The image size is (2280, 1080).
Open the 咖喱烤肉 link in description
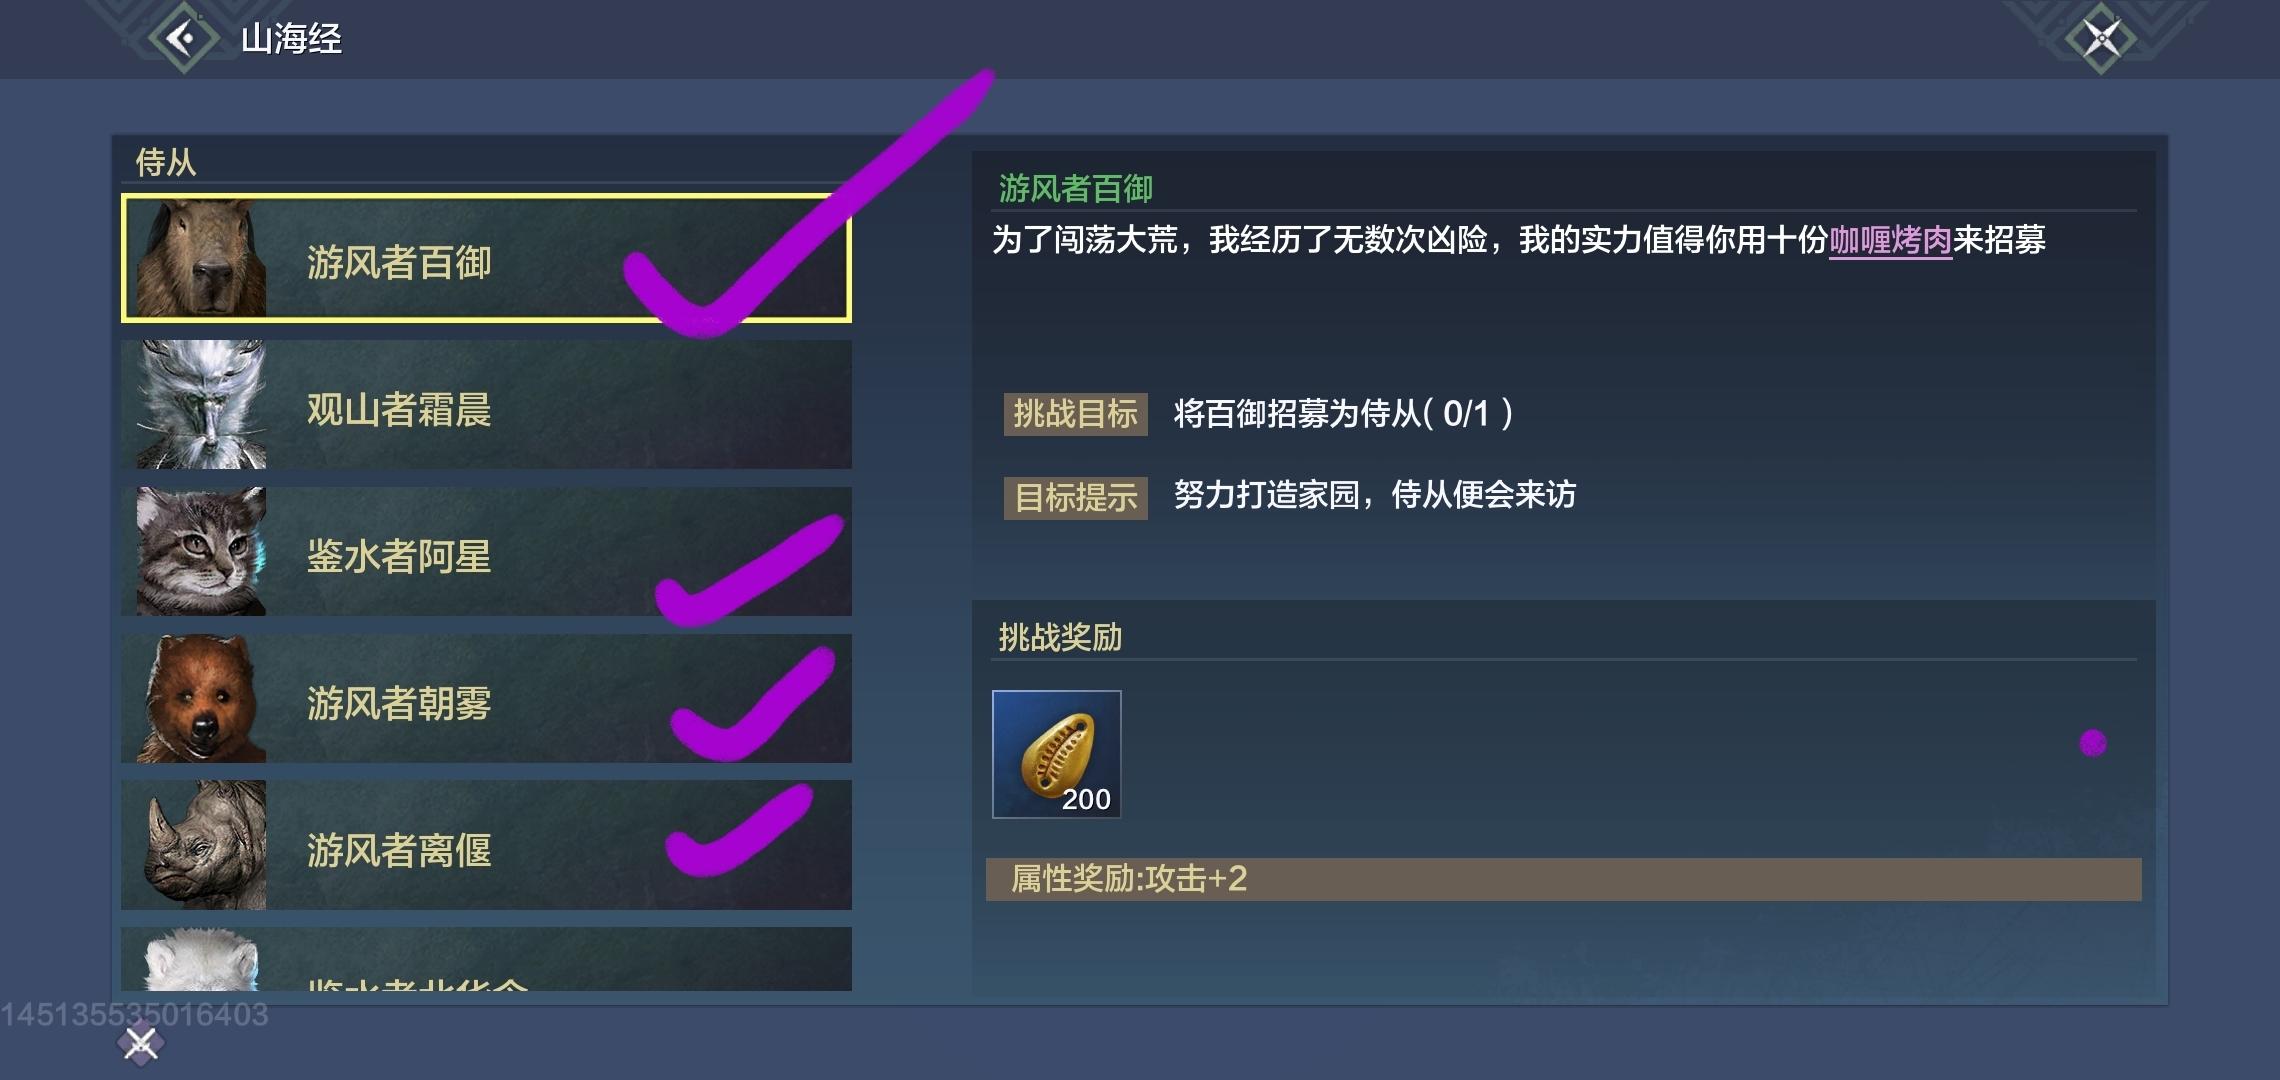1890,240
